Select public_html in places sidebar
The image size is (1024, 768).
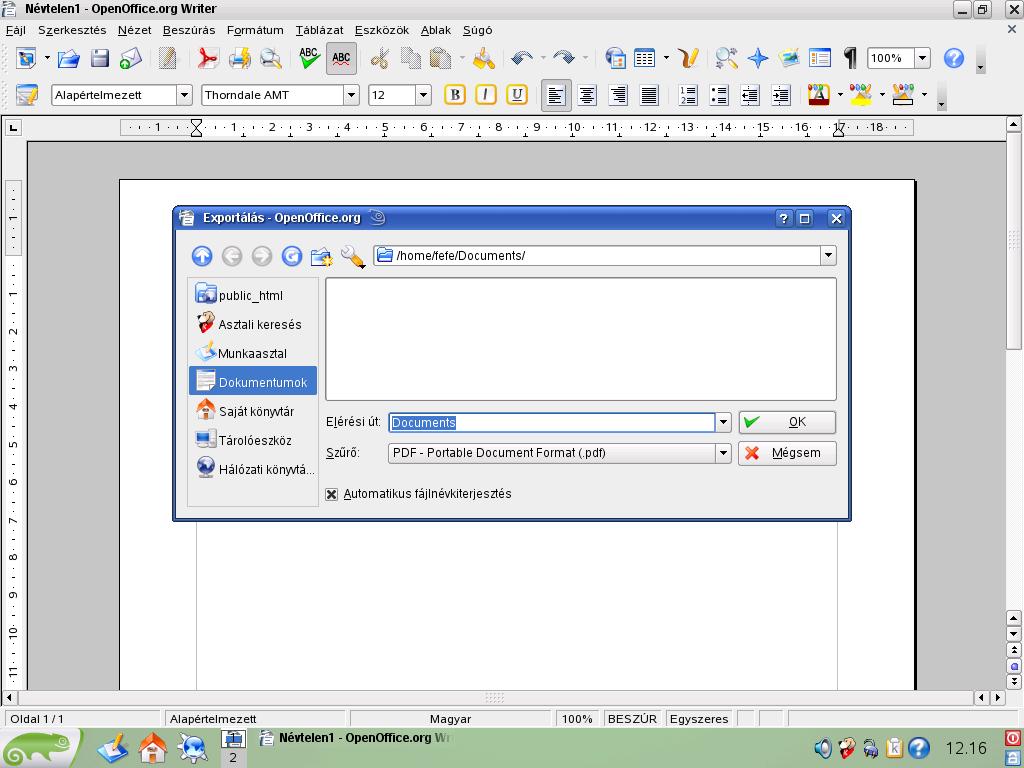click(253, 295)
